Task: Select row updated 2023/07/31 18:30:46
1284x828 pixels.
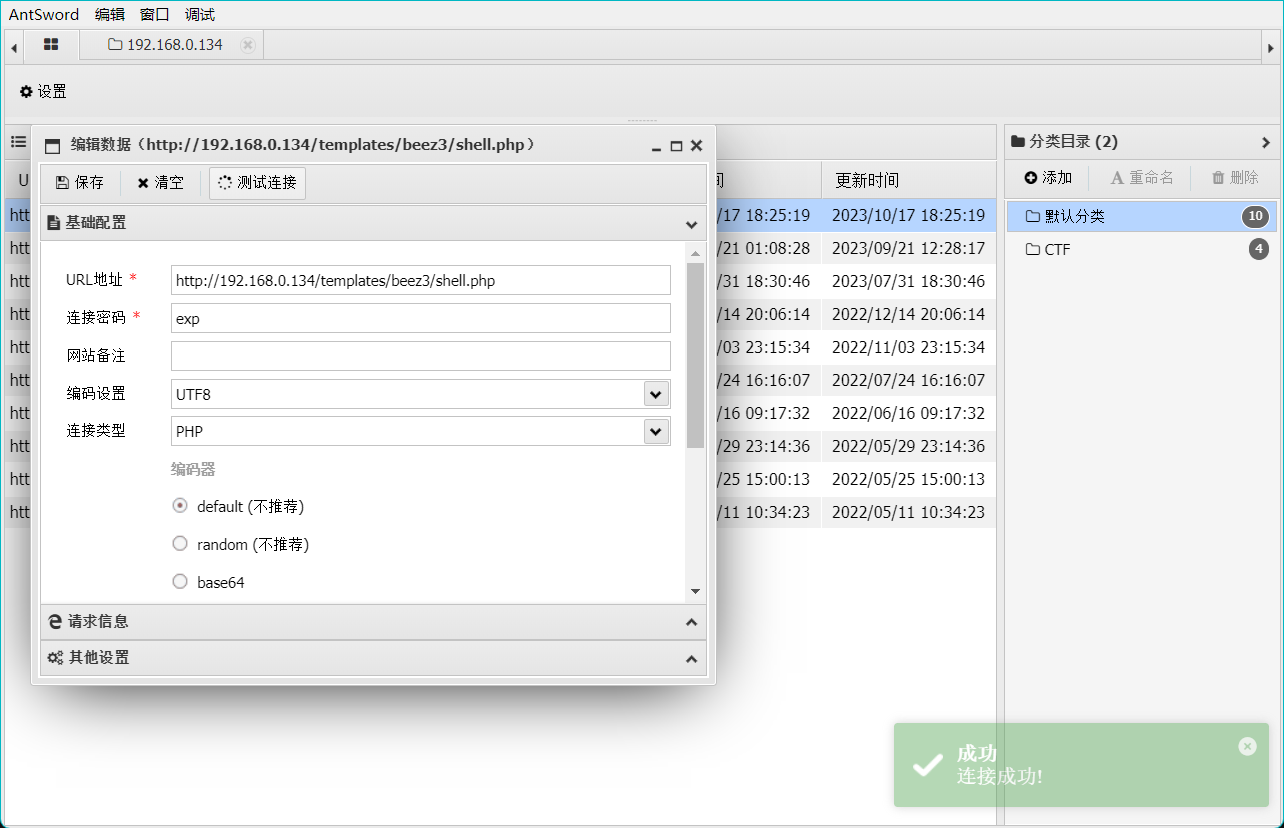Action: pos(908,281)
